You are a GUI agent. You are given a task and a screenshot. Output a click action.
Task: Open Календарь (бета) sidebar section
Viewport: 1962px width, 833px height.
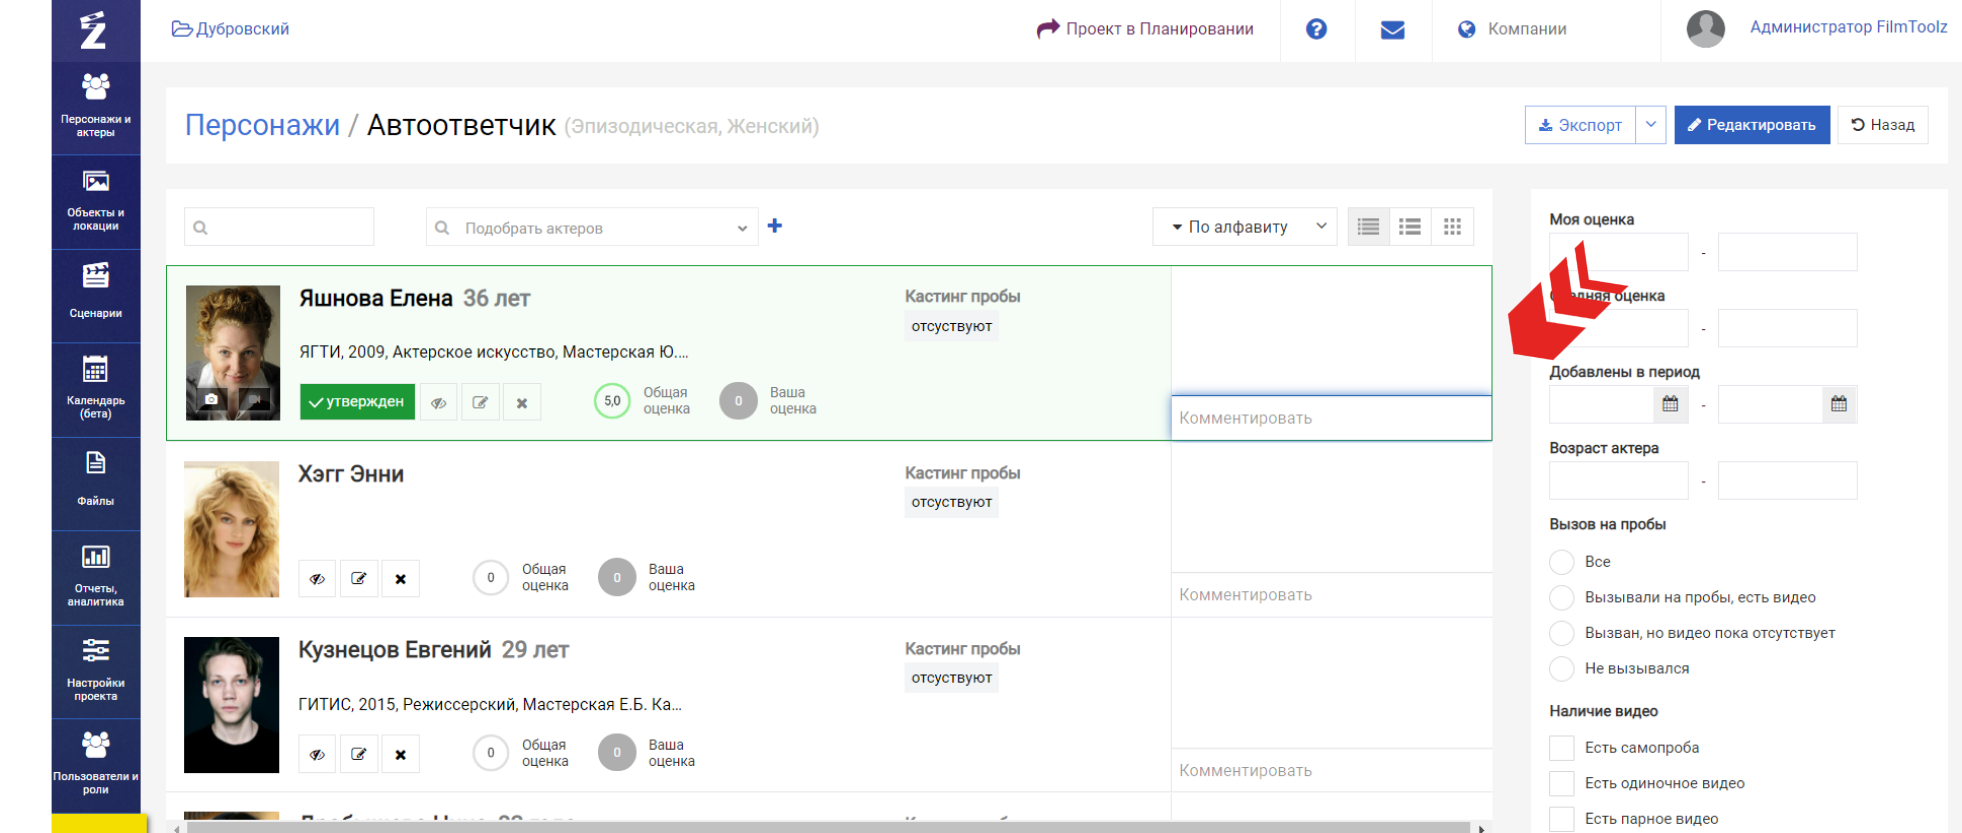tap(96, 387)
